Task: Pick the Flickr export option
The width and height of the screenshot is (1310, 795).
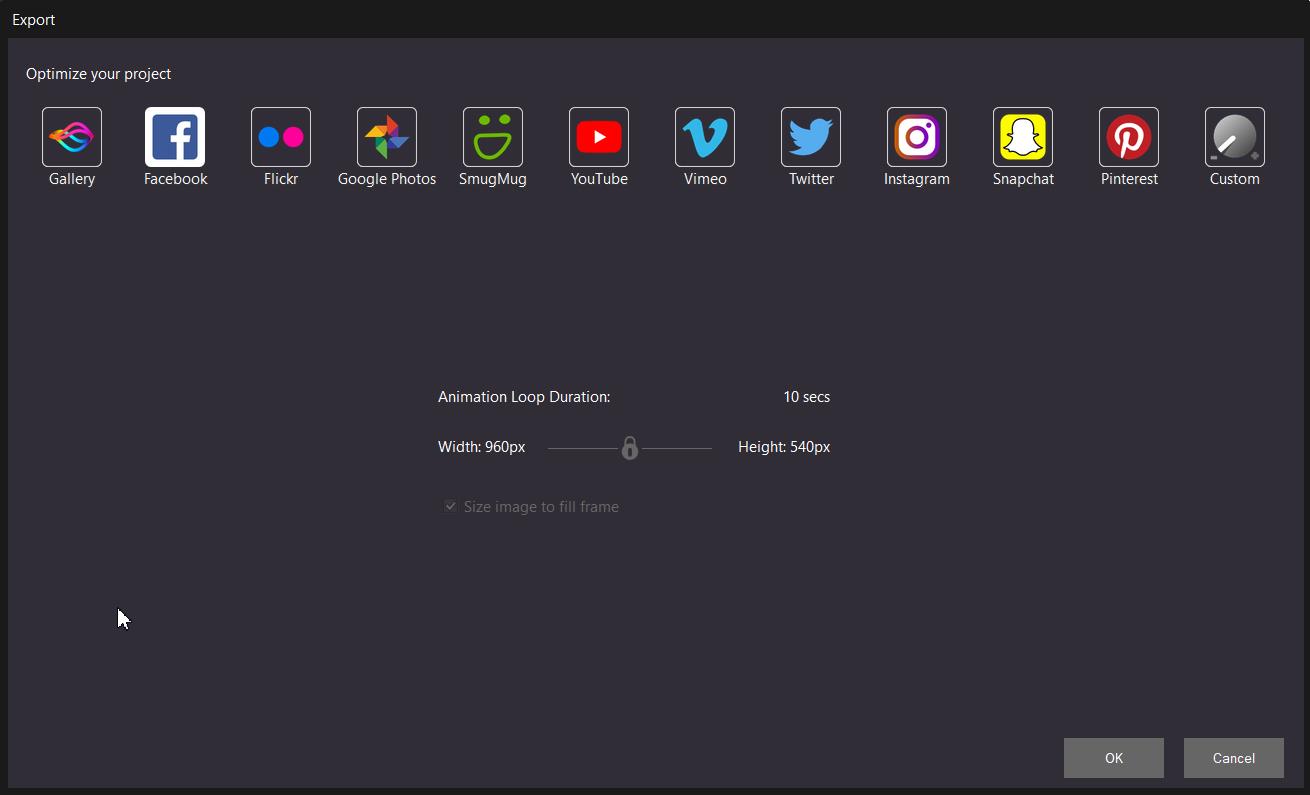Action: pos(281,137)
